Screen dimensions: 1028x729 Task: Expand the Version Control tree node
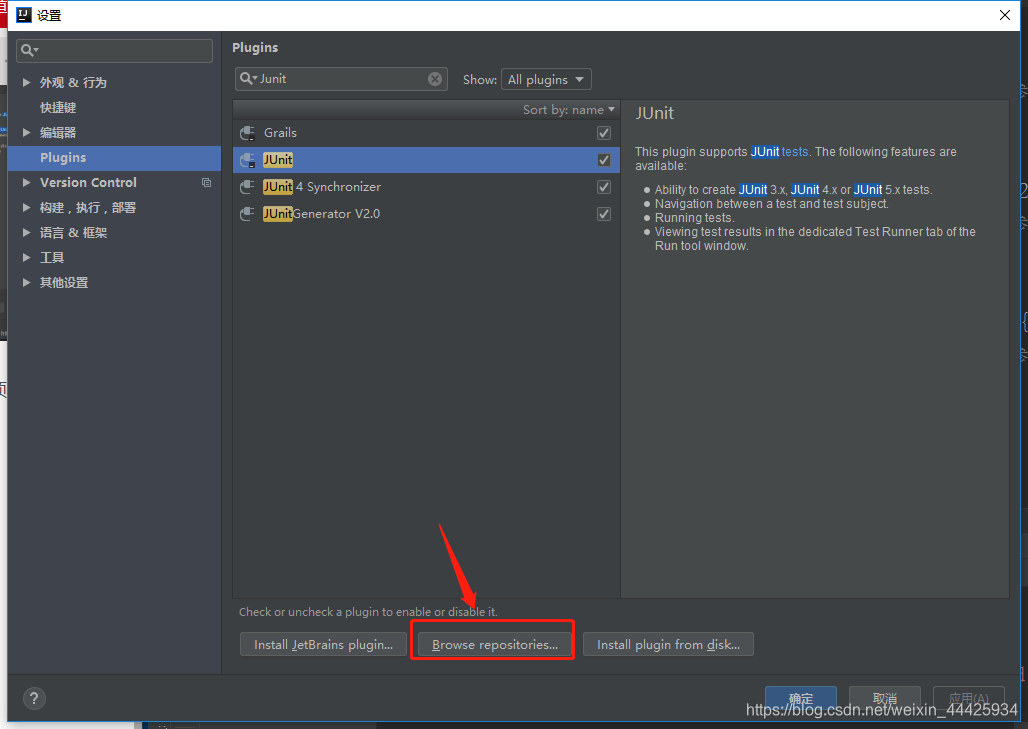(x=26, y=182)
